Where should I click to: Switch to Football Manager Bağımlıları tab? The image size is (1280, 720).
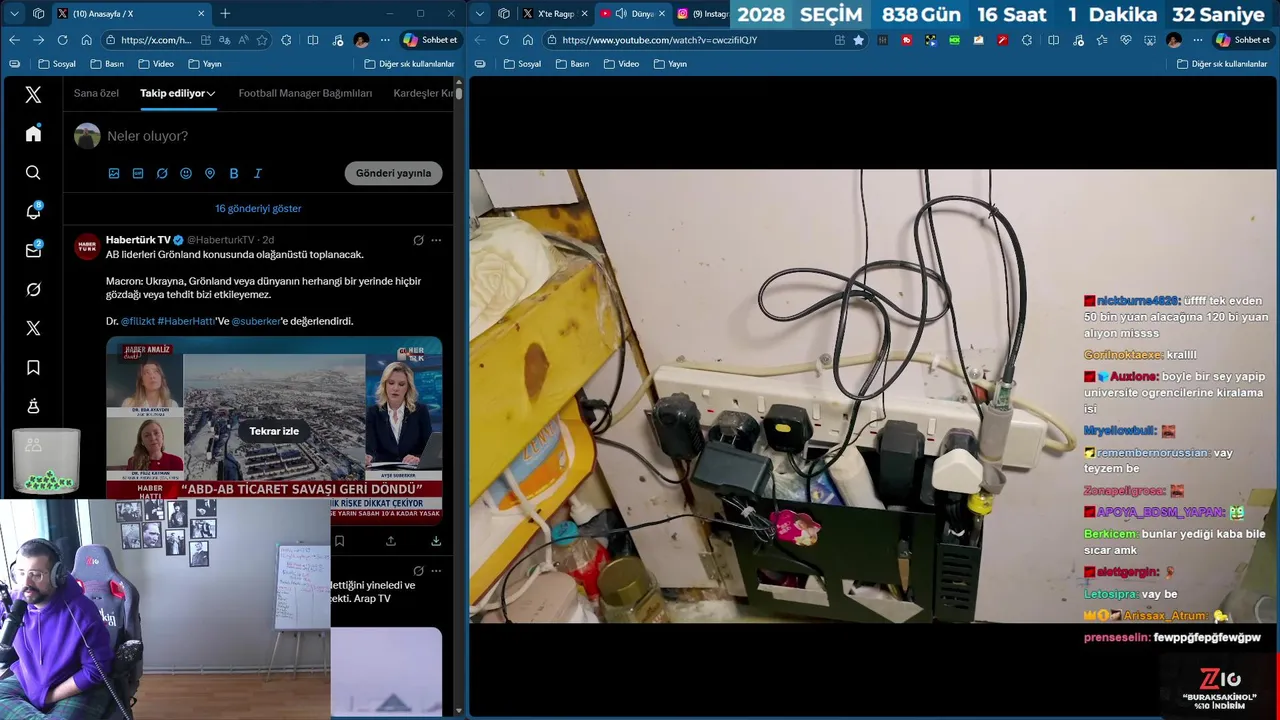pyautogui.click(x=305, y=93)
